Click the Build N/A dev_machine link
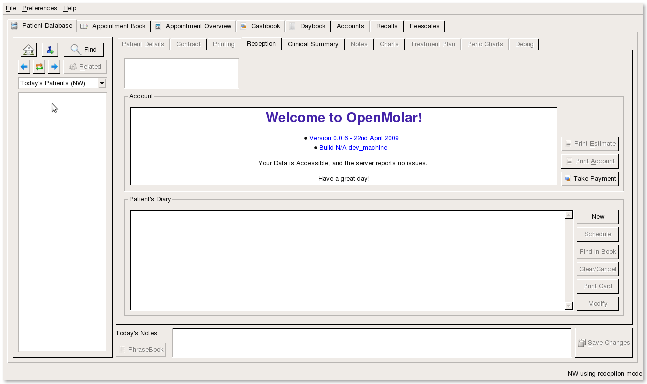 point(353,148)
